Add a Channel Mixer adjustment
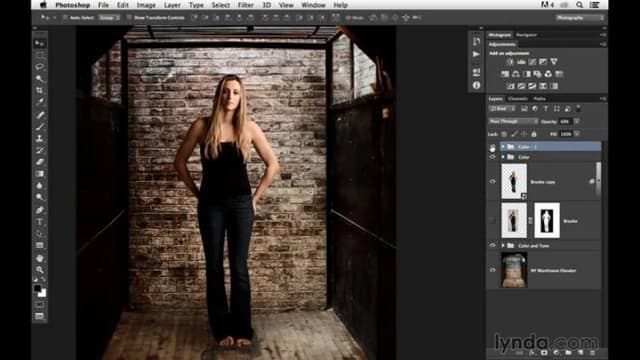This screenshot has width=640, height=360. pos(548,74)
